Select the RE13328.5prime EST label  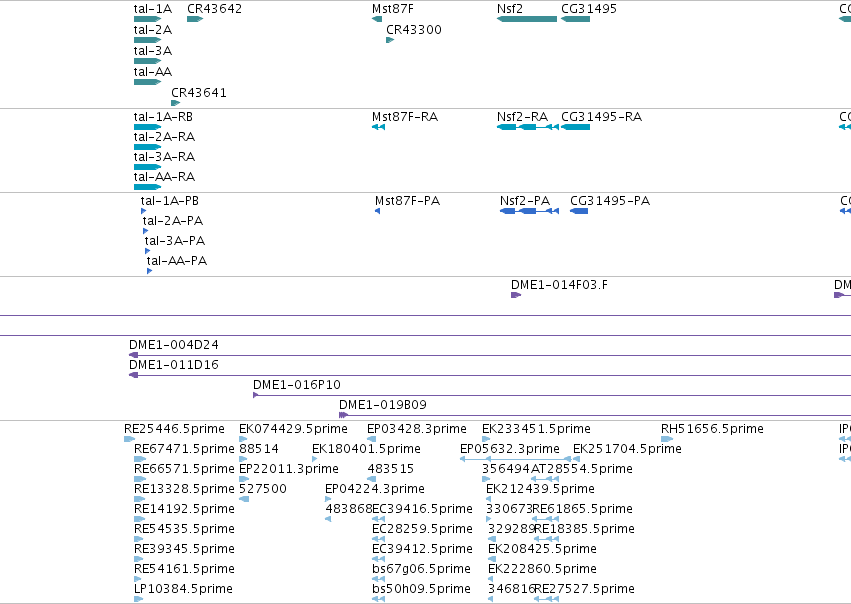click(184, 489)
